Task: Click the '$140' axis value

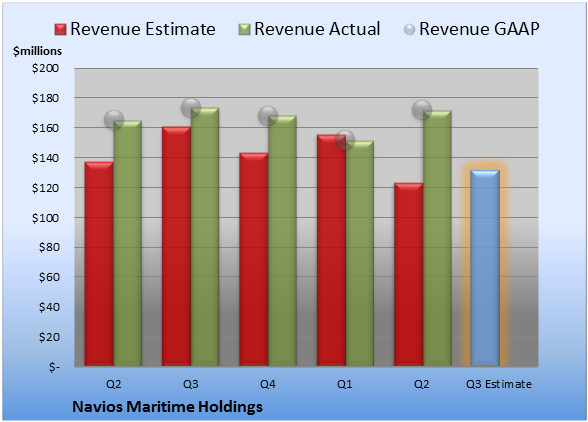Action: [x=45, y=158]
